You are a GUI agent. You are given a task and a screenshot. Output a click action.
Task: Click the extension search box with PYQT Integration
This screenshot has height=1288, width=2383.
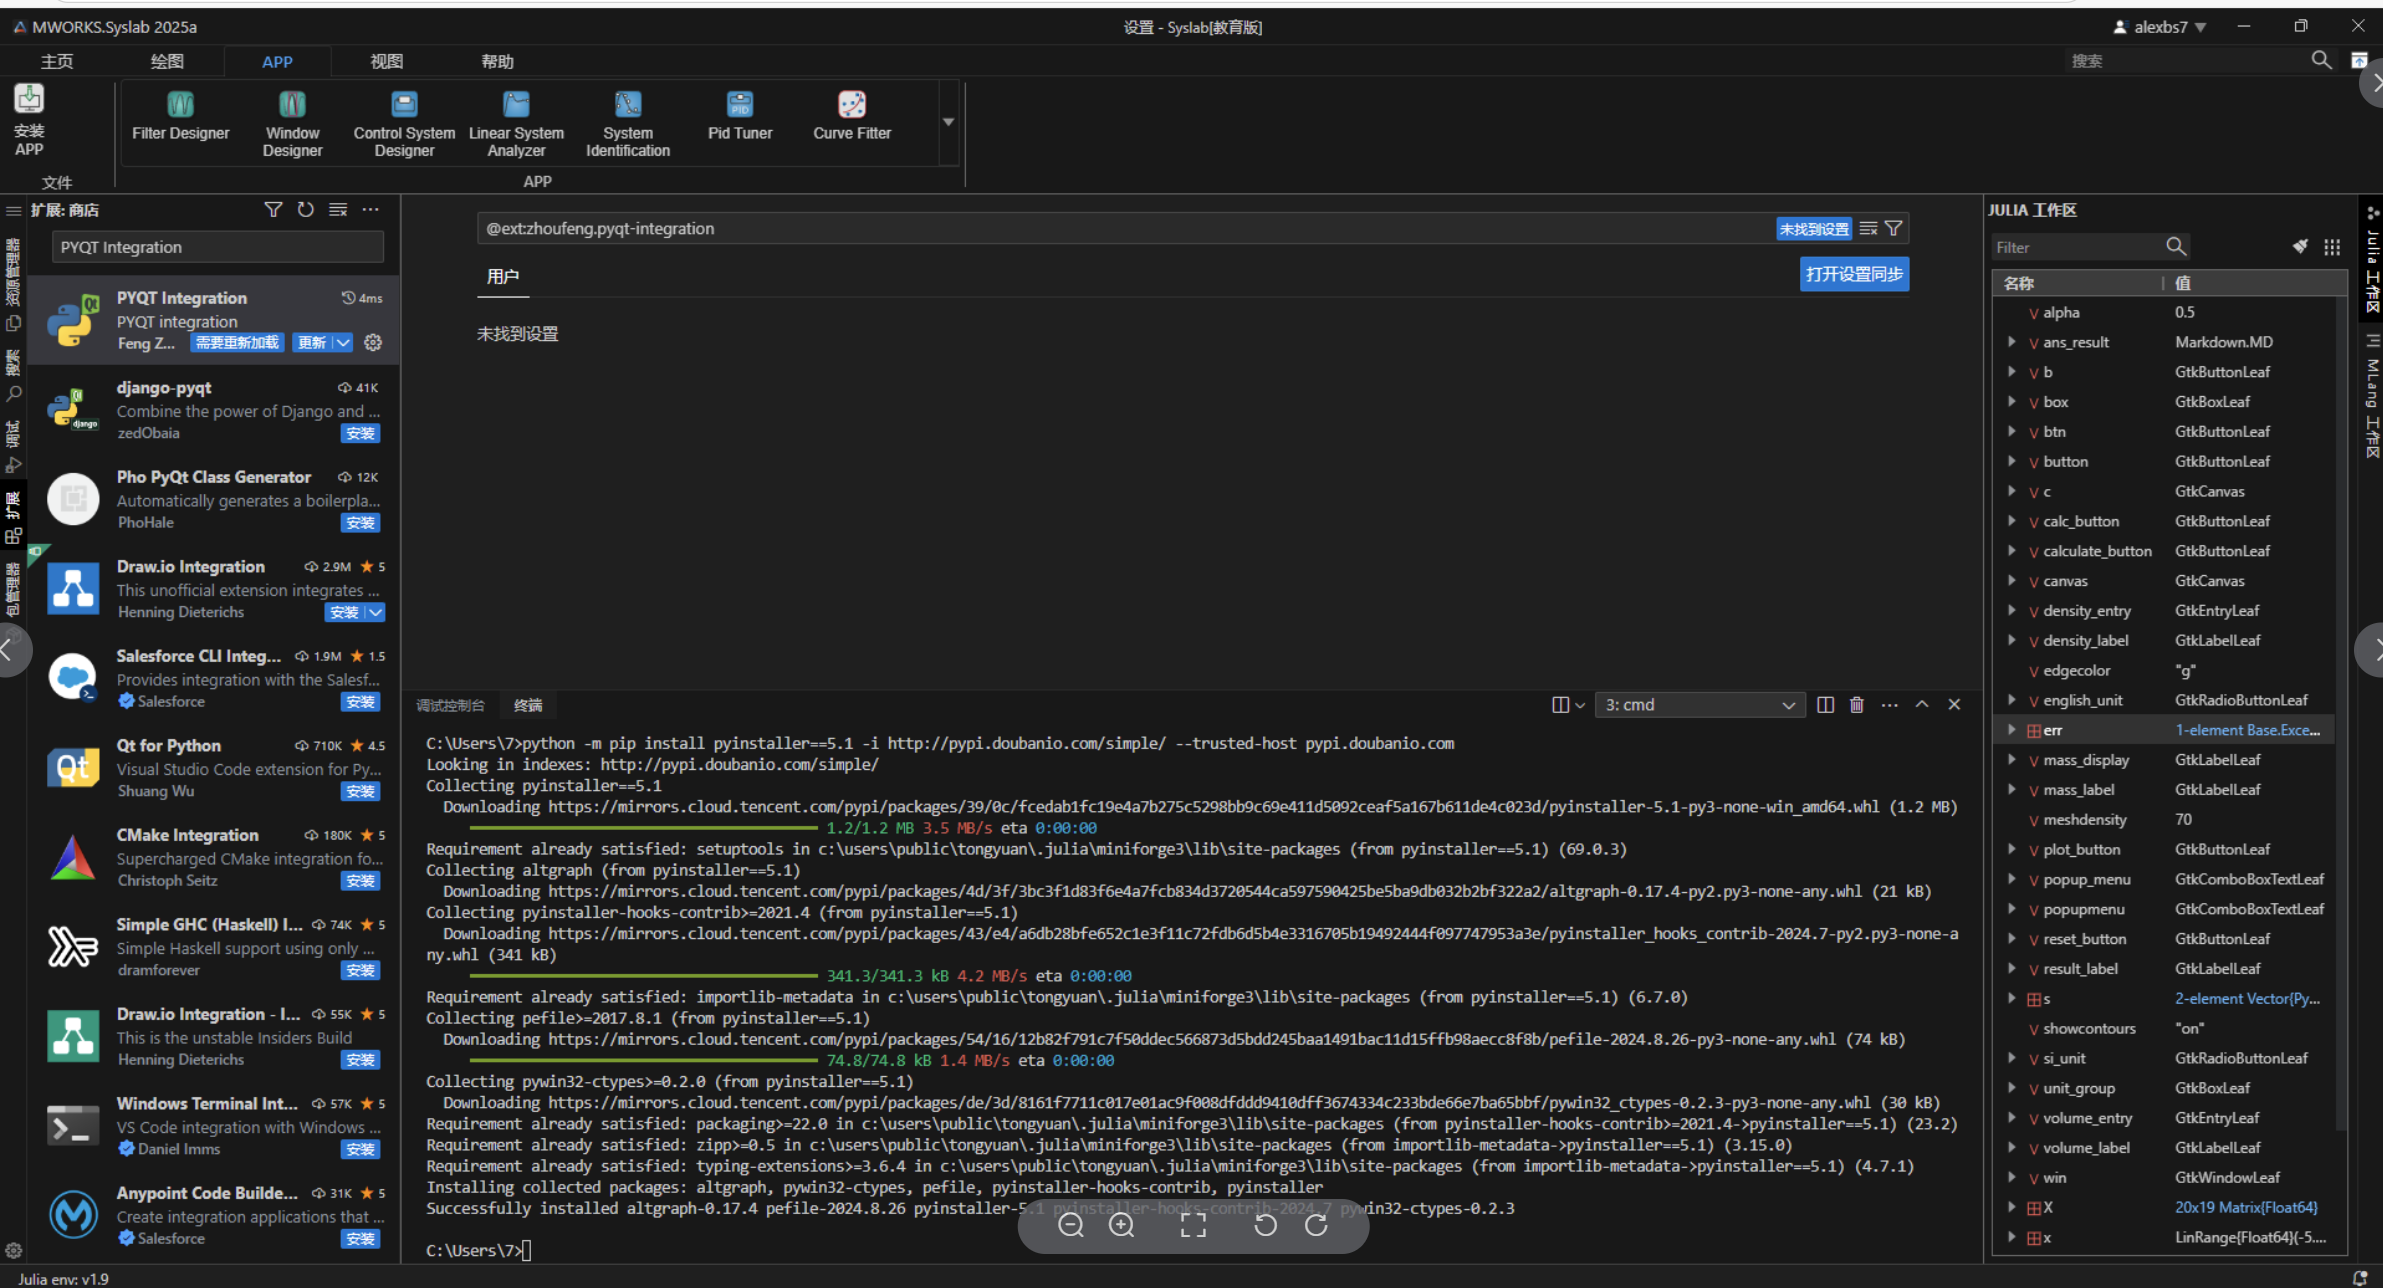point(218,247)
